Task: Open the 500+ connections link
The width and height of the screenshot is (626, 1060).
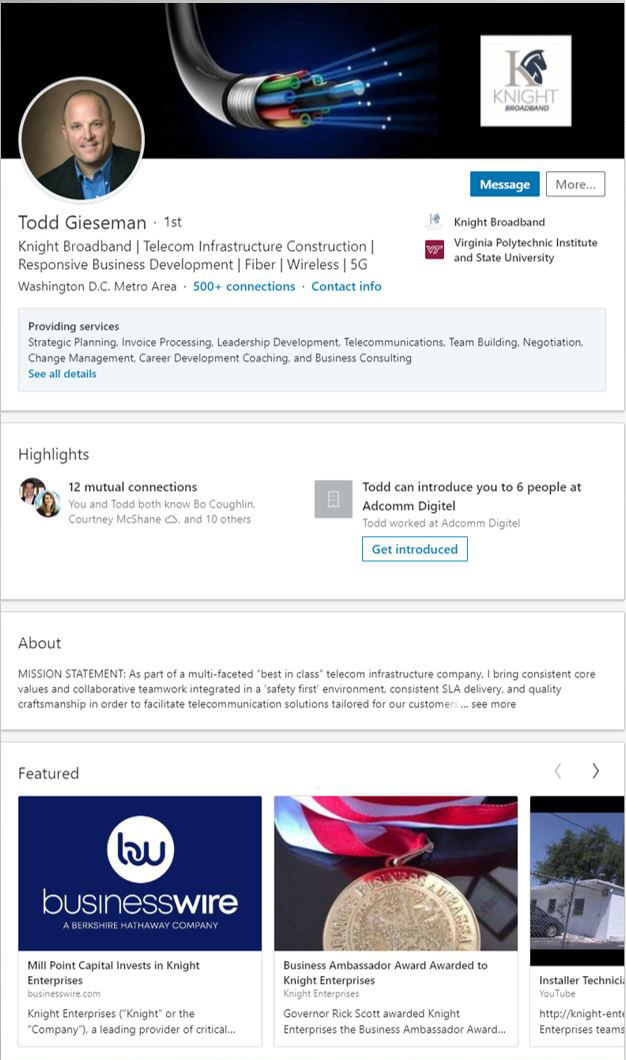Action: click(244, 286)
